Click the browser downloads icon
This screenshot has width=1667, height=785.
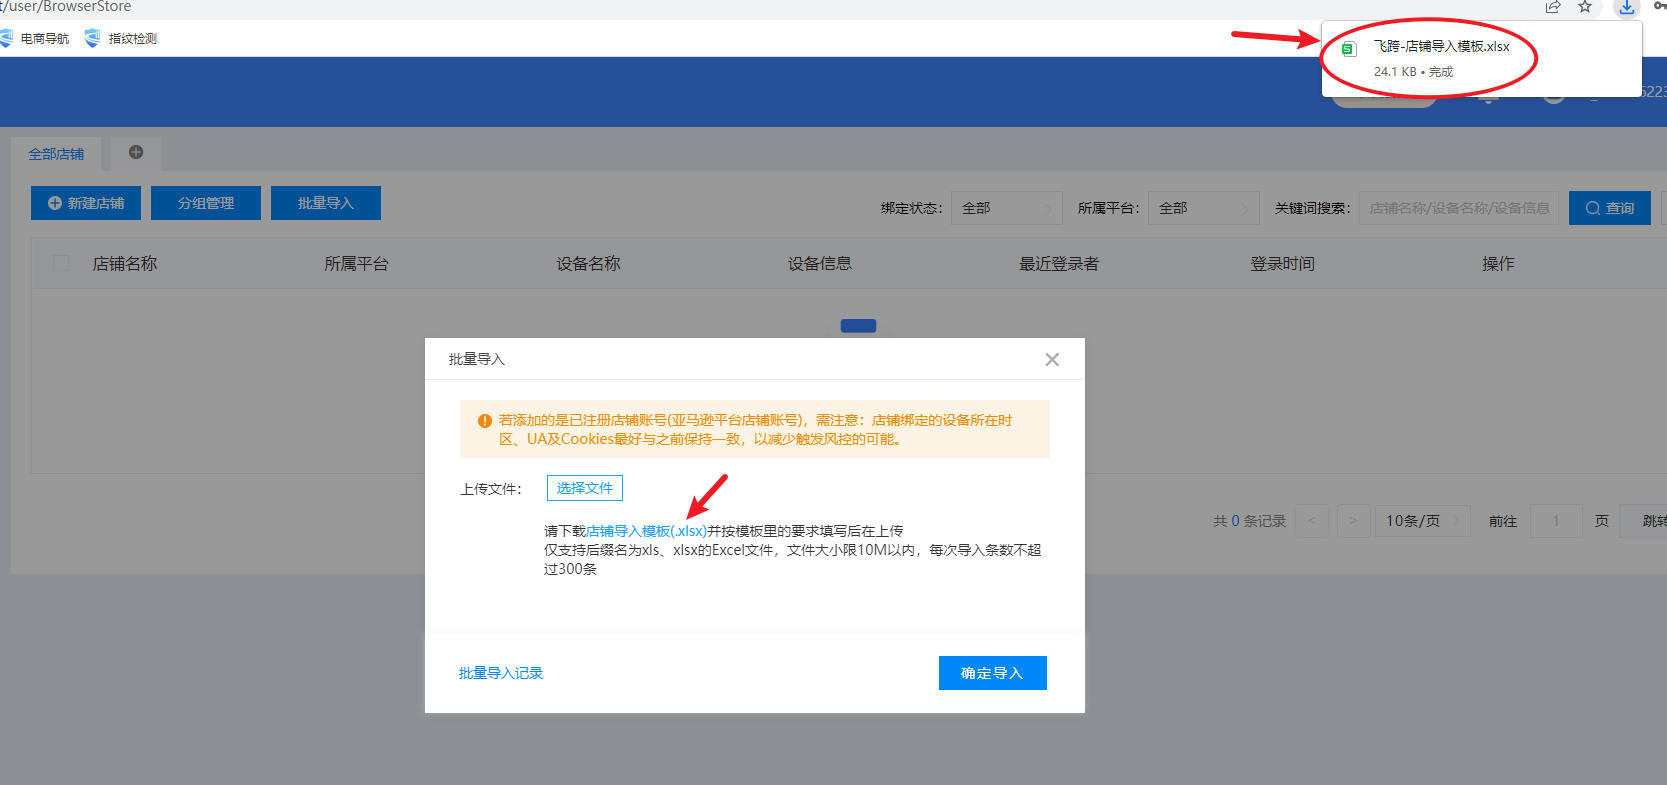tap(1627, 8)
